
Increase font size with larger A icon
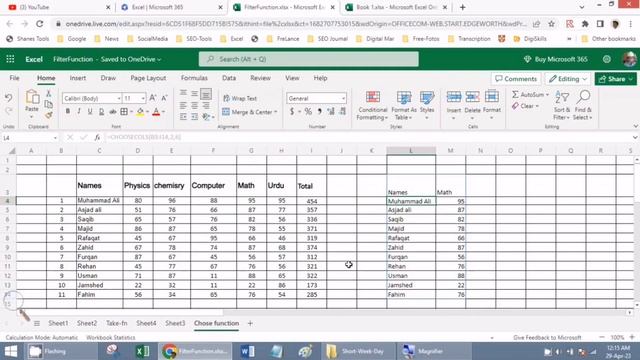tap(153, 98)
